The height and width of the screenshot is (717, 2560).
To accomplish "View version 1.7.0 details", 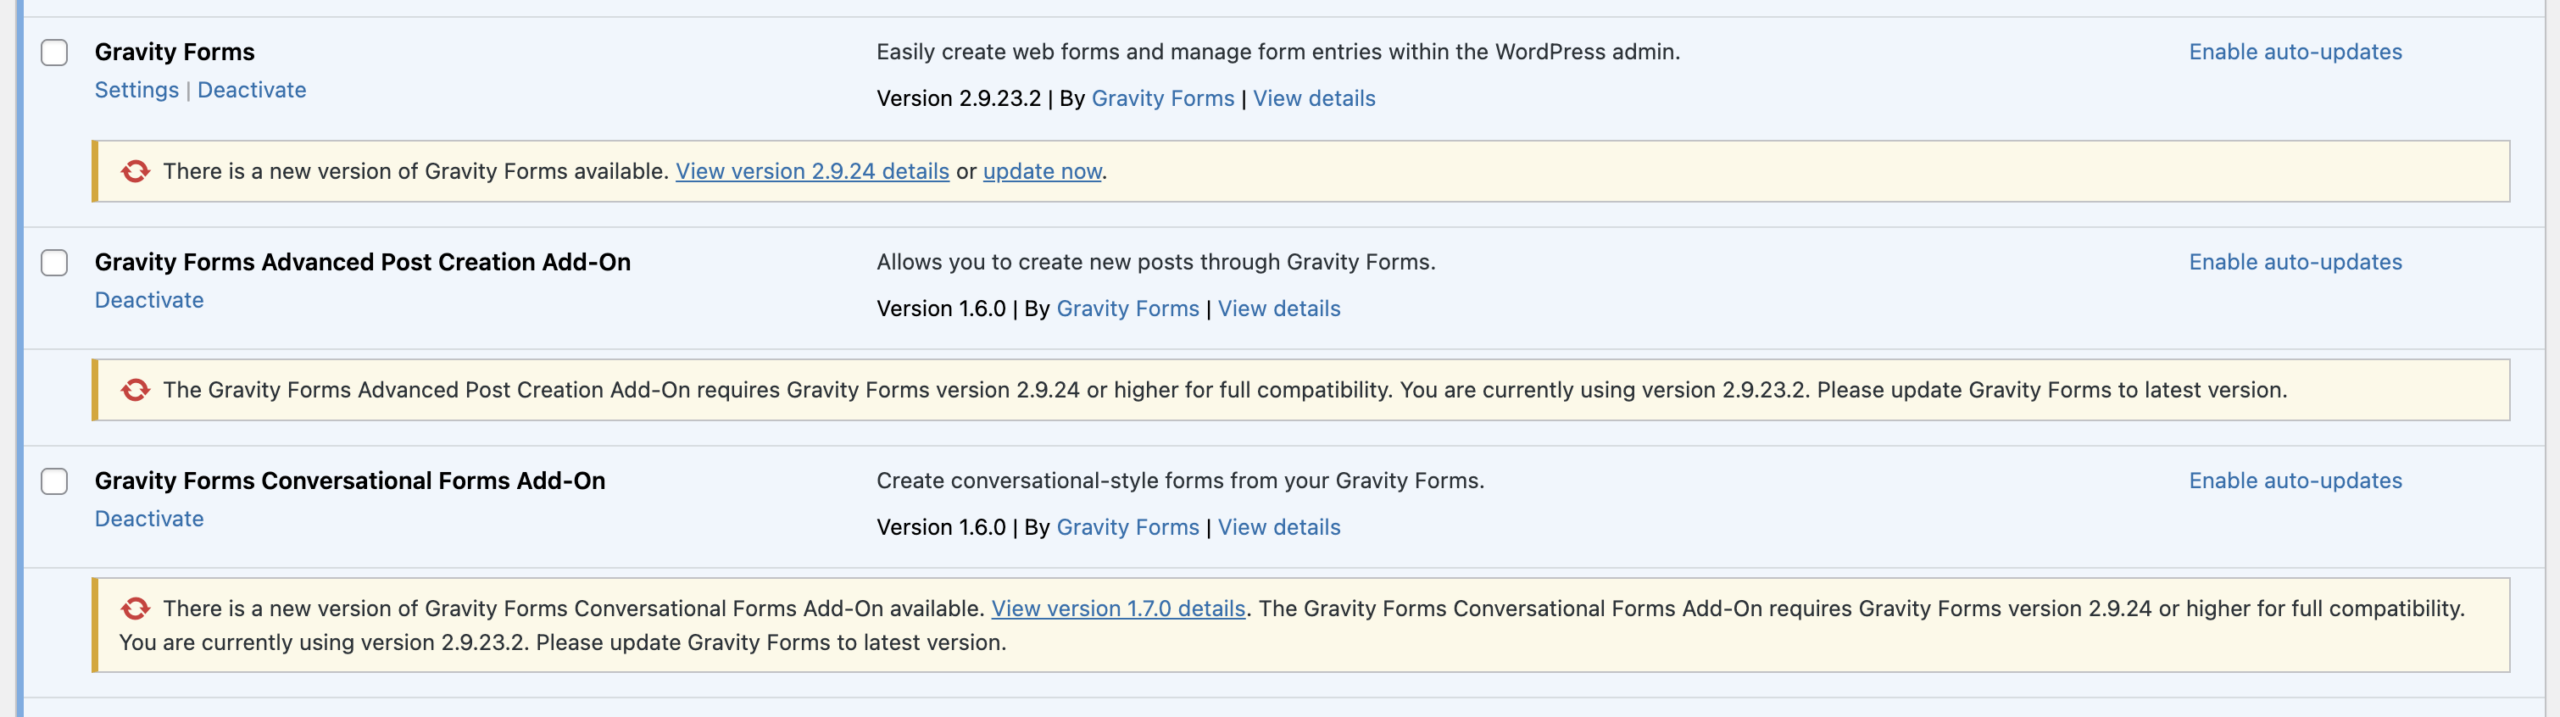I will point(1118,608).
